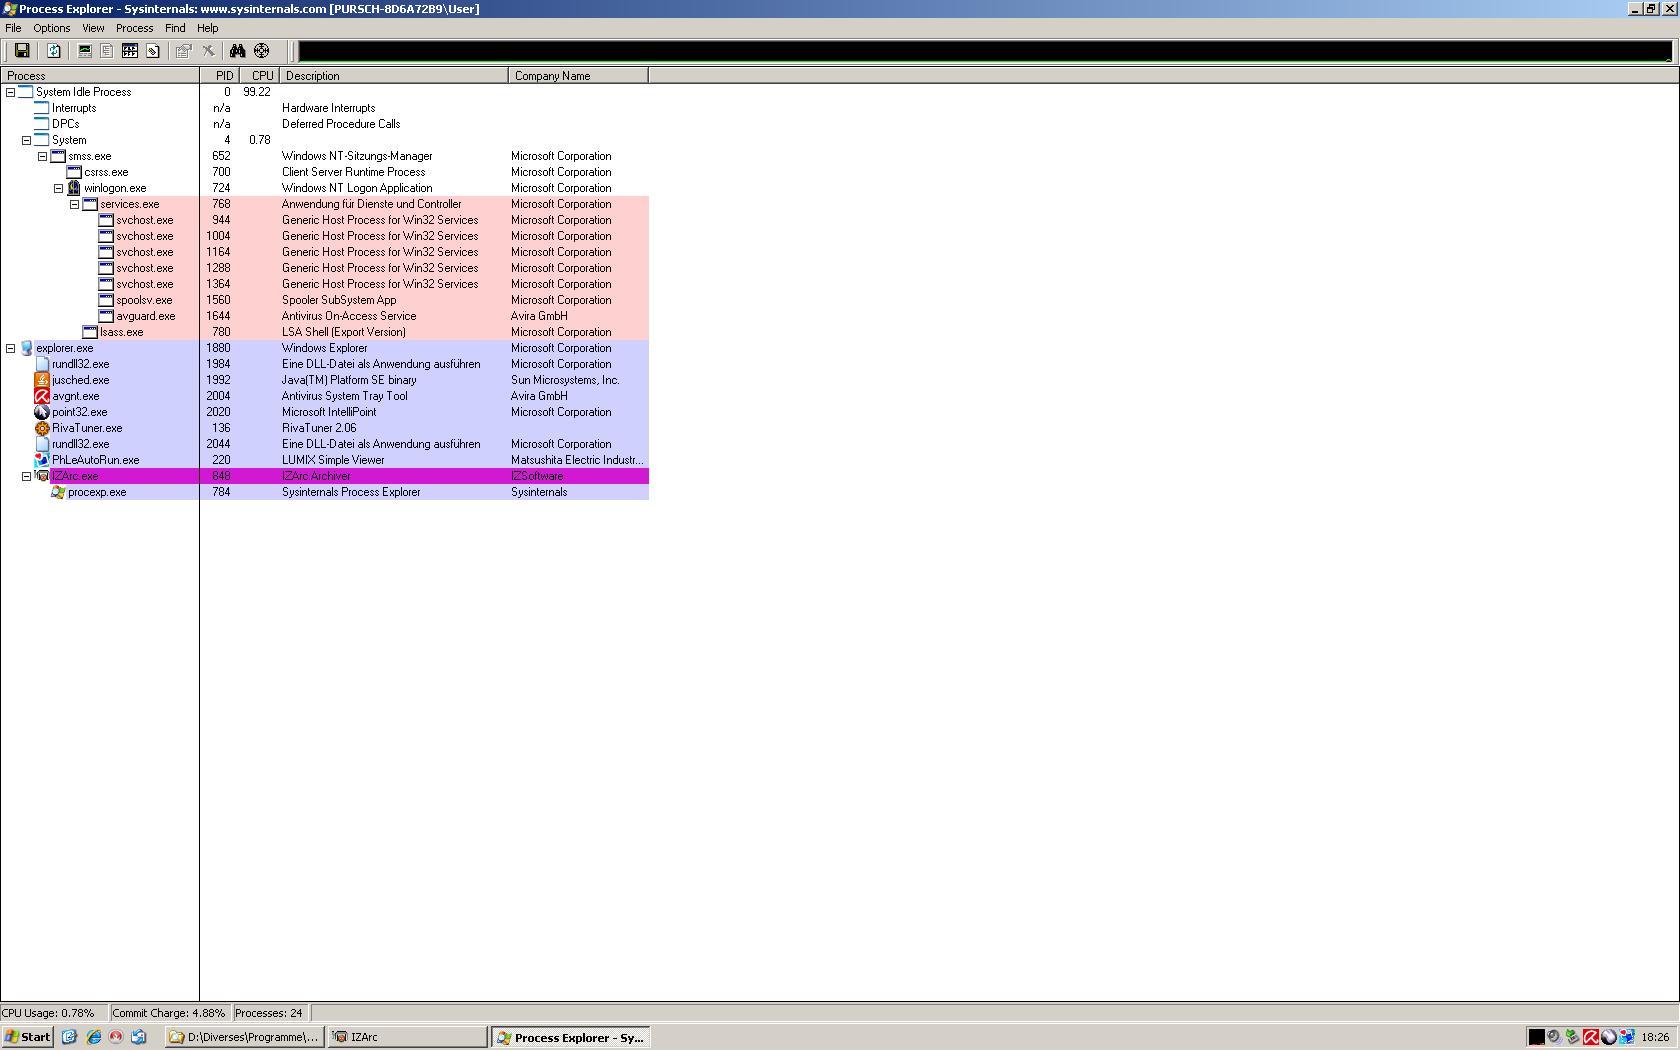Click the Safely Remove Hardware tray icon
Viewport: 1680px width, 1050px height.
pos(1572,1037)
